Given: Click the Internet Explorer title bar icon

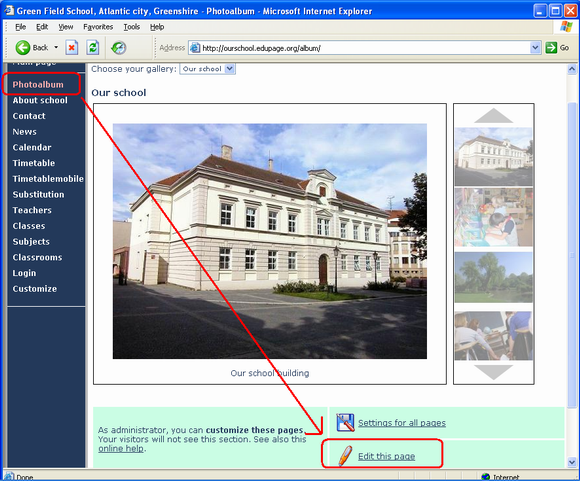Looking at the screenshot, I should tap(9, 10).
